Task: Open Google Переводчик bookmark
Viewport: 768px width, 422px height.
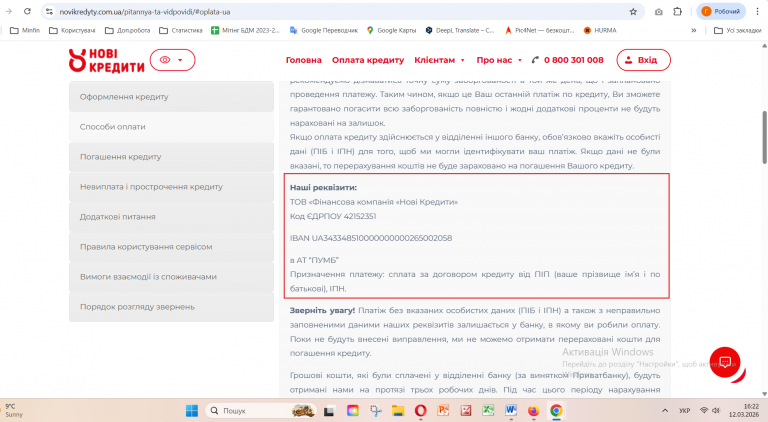Action: [x=324, y=30]
